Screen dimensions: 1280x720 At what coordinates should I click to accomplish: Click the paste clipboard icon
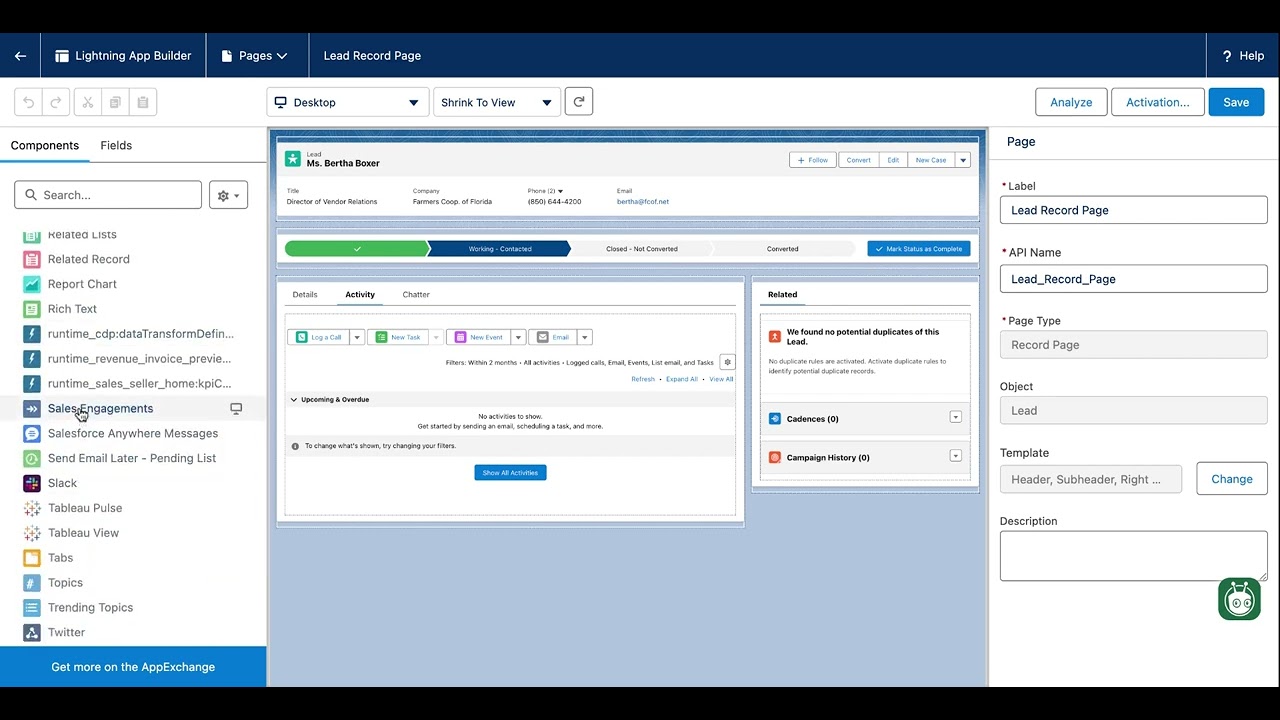tap(143, 102)
